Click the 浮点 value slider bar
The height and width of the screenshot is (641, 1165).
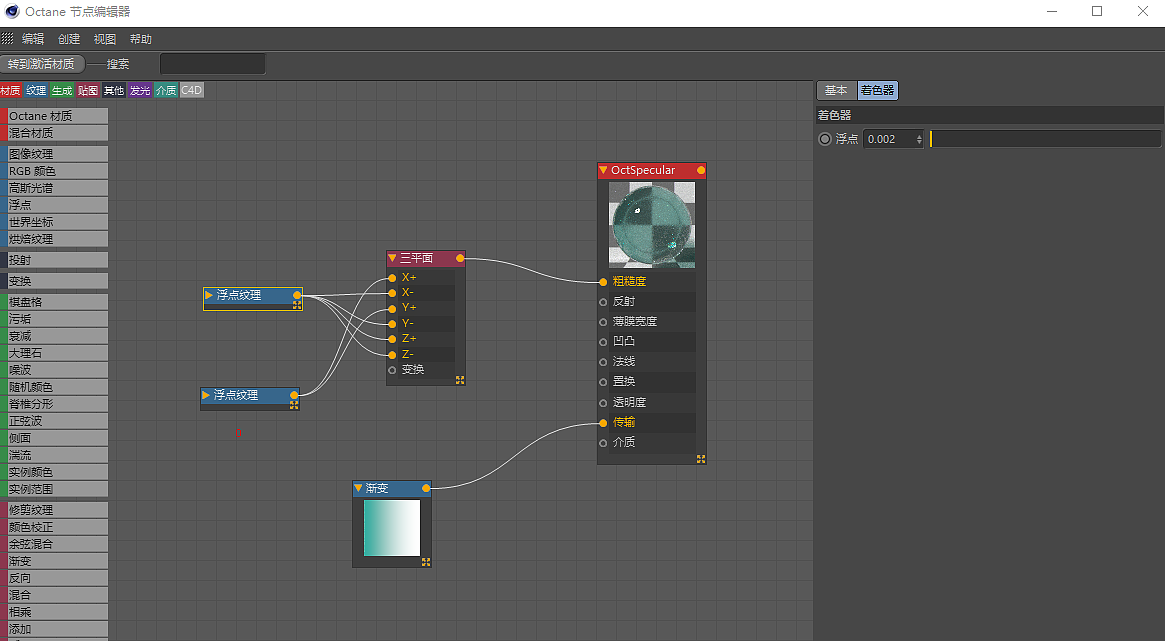[1045, 139]
